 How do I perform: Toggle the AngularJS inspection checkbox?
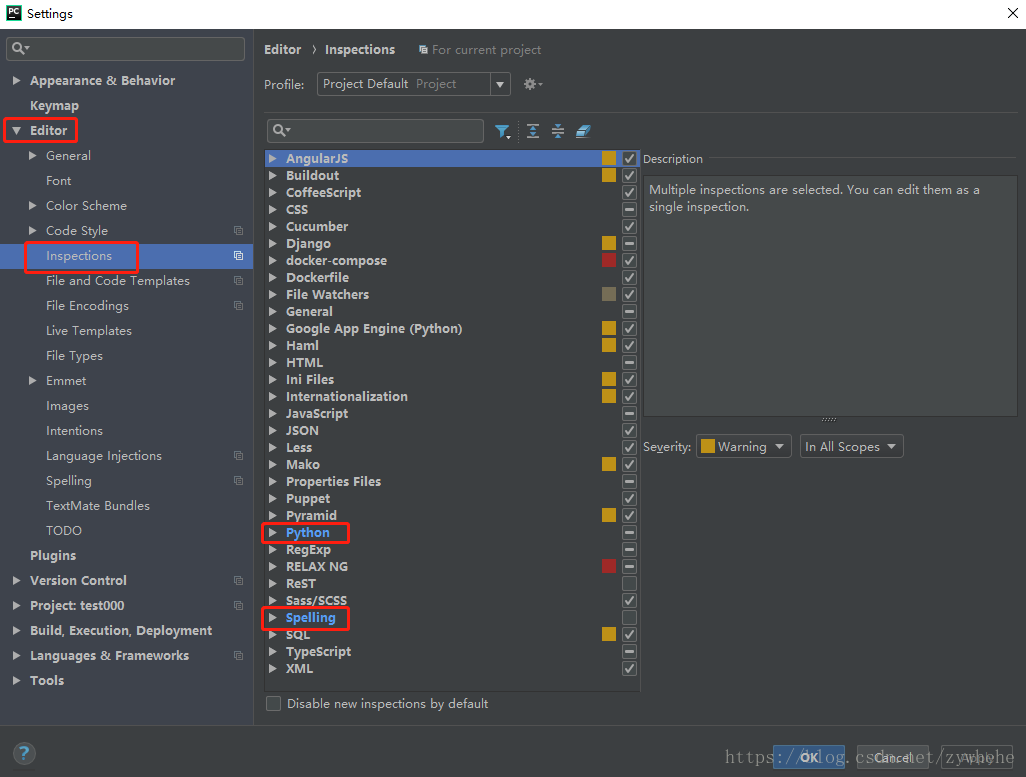[629, 158]
